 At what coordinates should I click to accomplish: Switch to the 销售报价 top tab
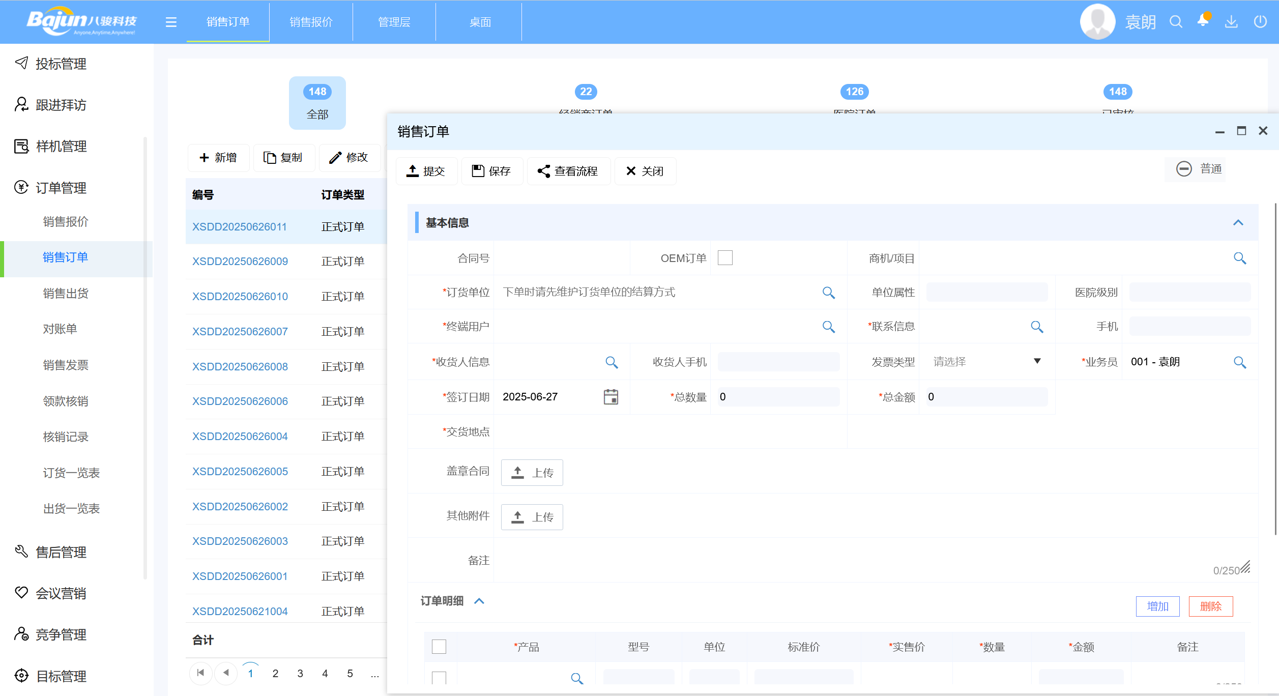click(x=310, y=20)
